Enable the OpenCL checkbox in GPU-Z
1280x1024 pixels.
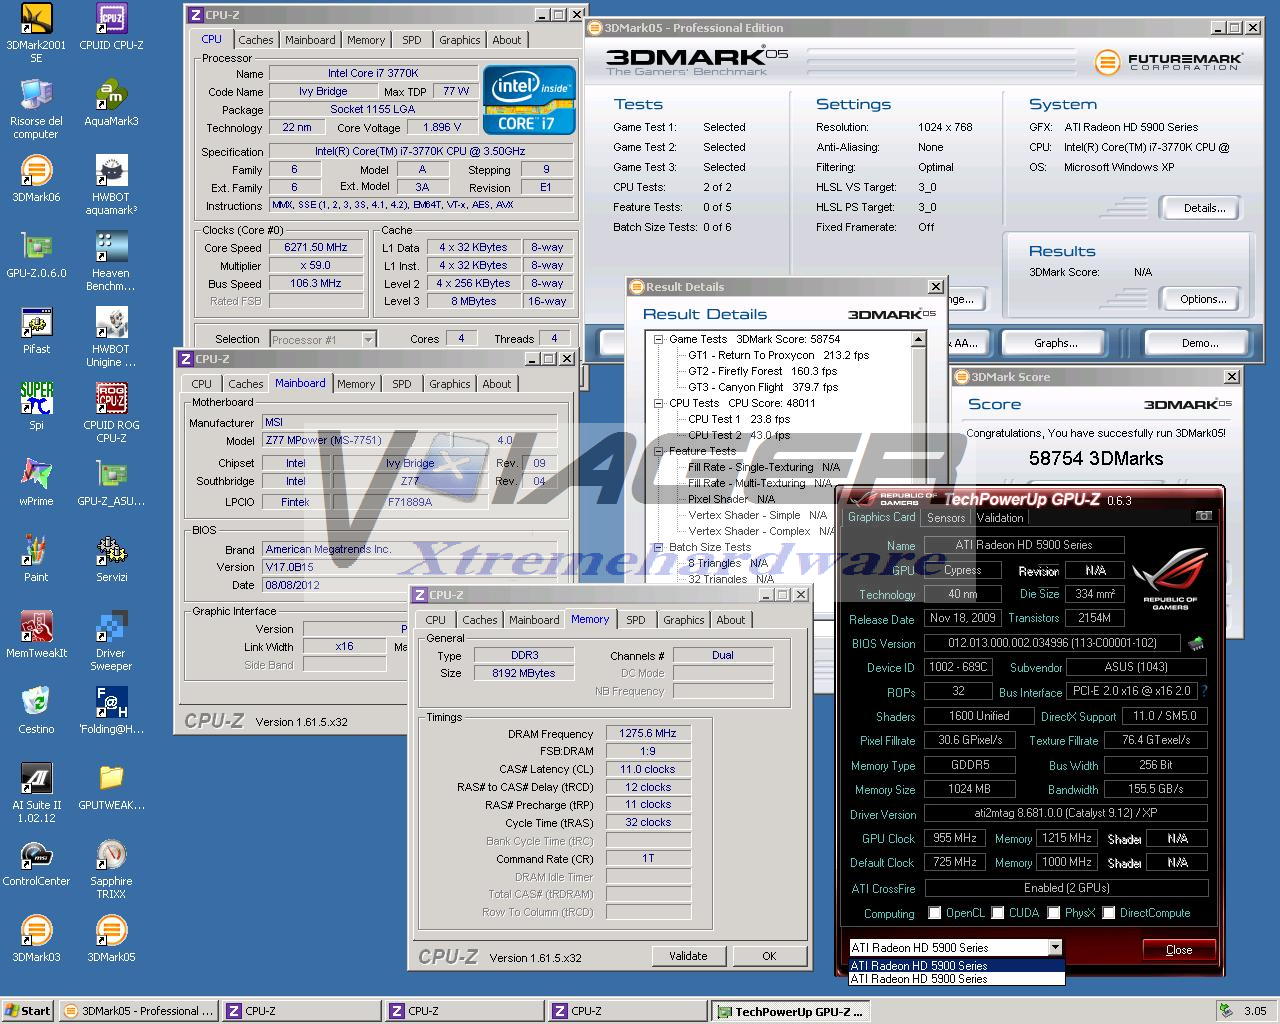tap(934, 913)
